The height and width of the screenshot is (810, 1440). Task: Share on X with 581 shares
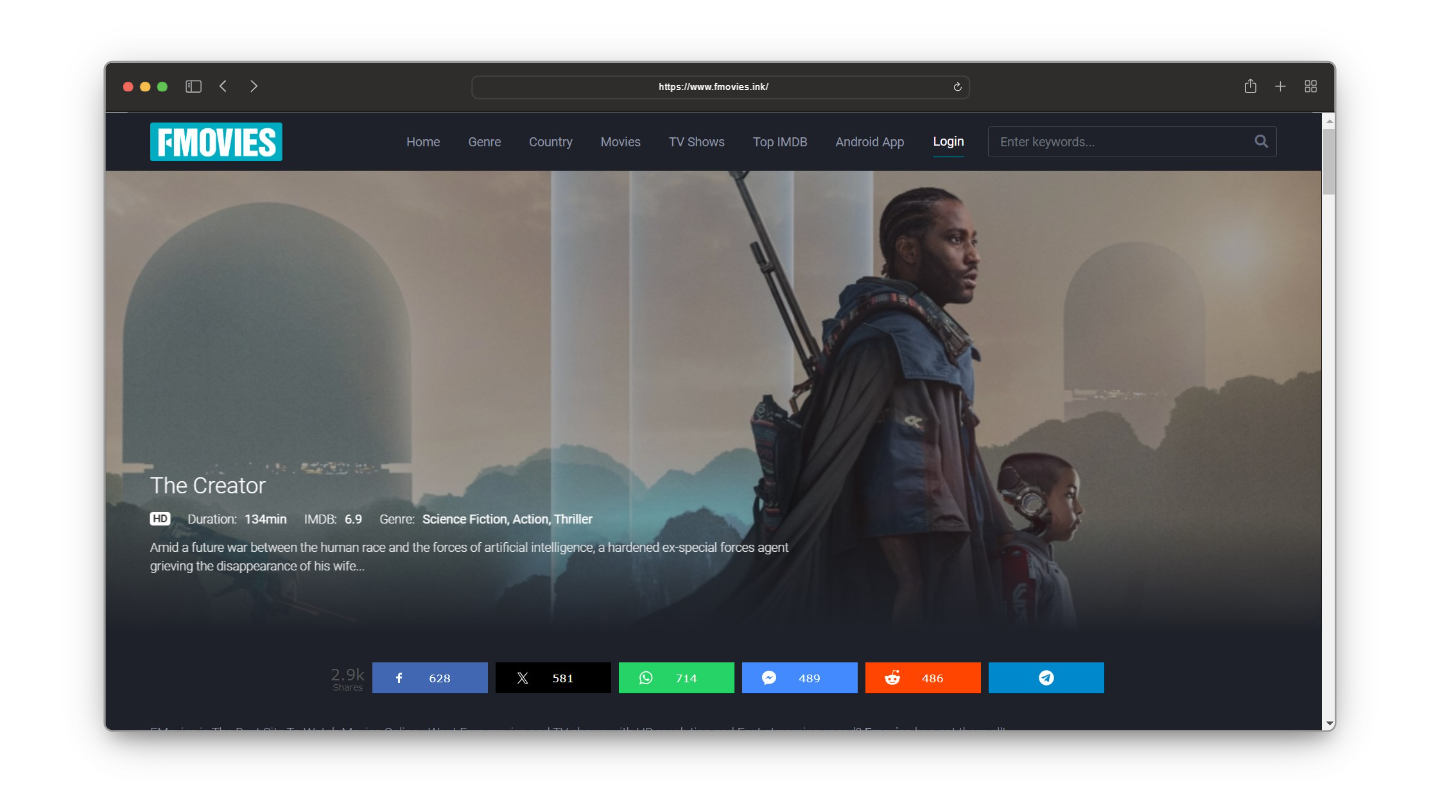553,678
